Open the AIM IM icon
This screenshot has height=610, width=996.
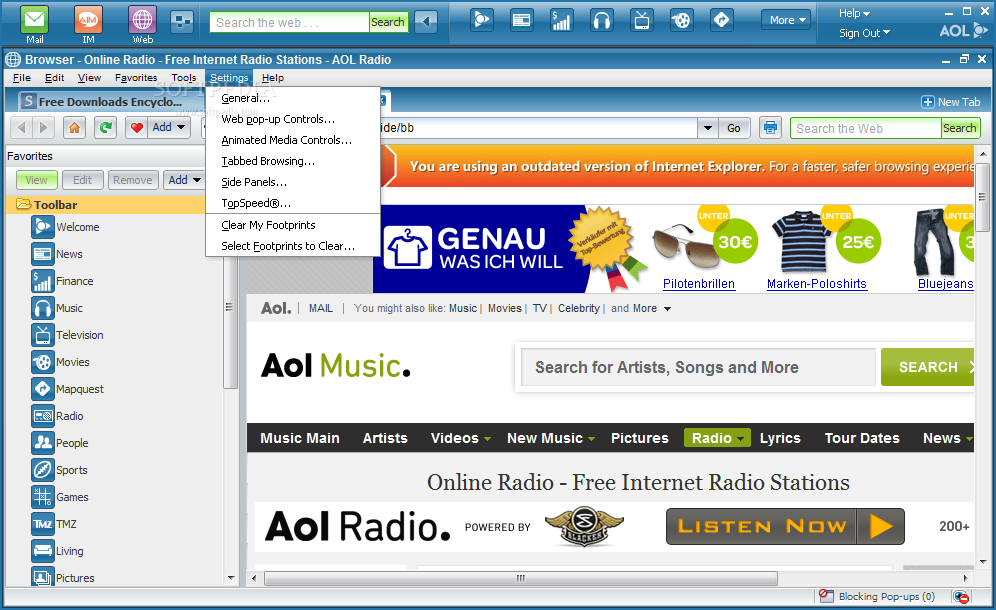(x=88, y=19)
